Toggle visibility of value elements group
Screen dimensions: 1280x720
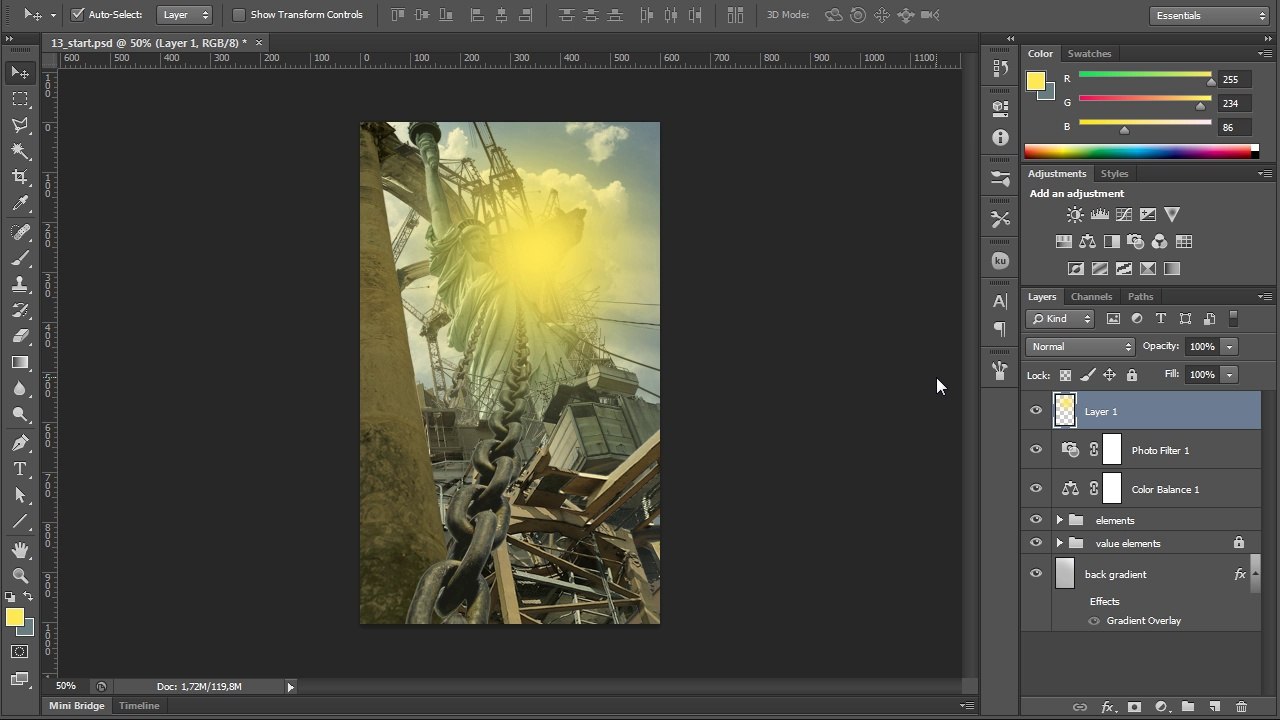pos(1036,543)
